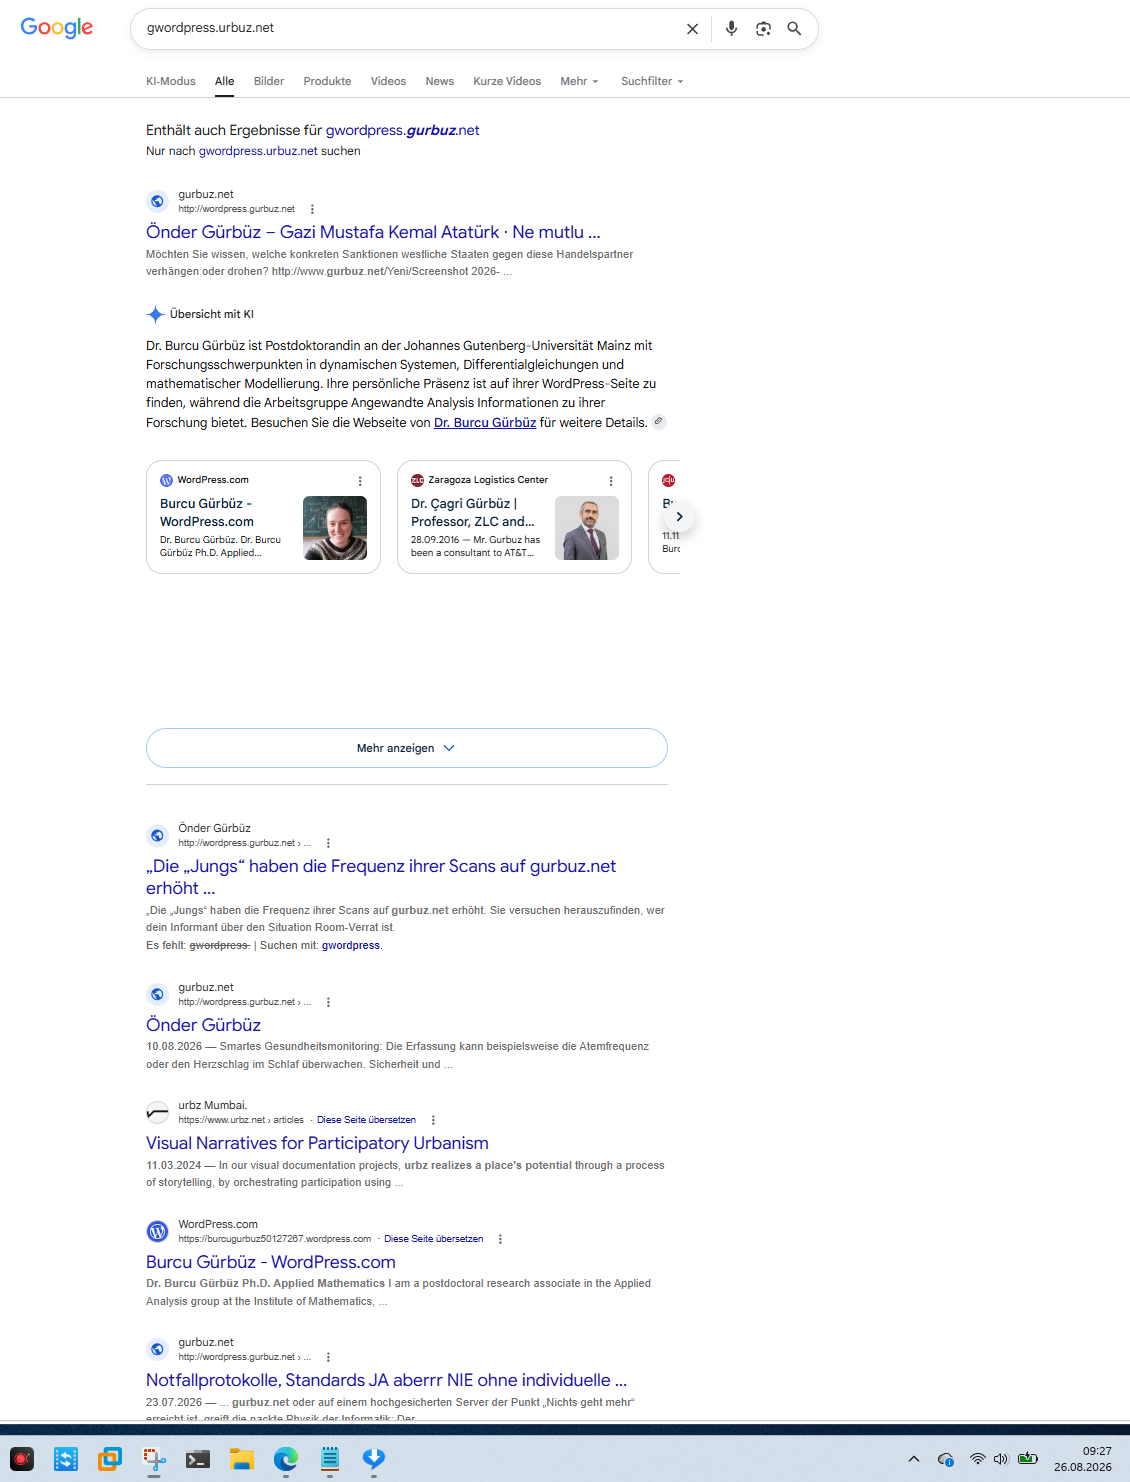Open the three-dot menu of the Notfallprotokolle result
Image resolution: width=1130 pixels, height=1482 pixels.
(328, 1357)
